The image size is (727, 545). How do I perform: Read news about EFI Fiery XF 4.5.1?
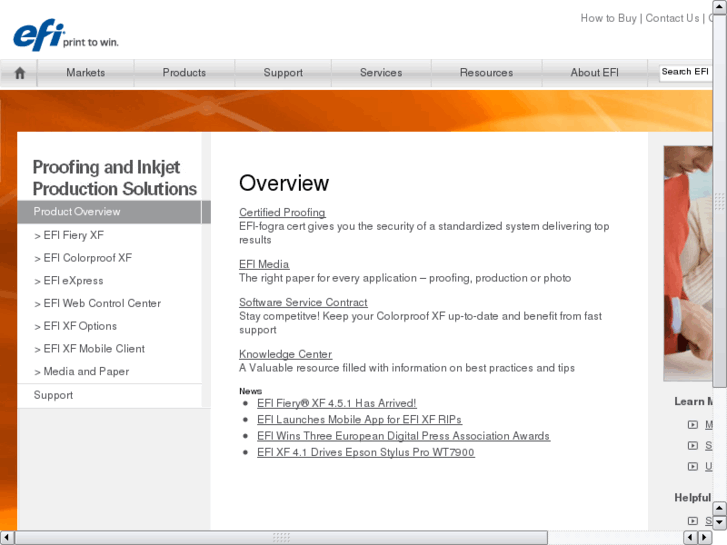[x=336, y=404]
